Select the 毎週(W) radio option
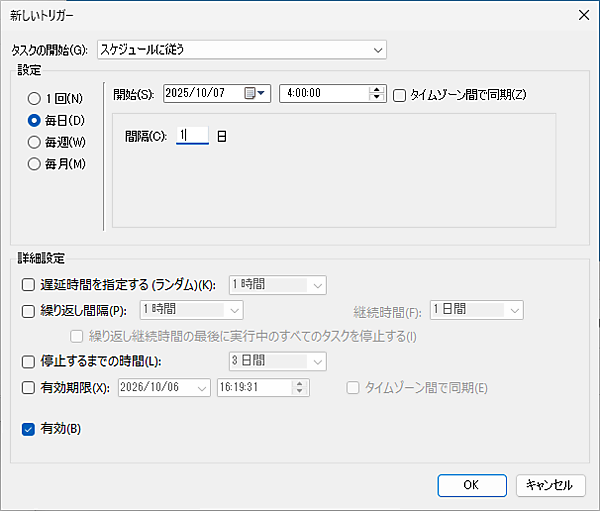The image size is (600, 511). pyautogui.click(x=34, y=142)
